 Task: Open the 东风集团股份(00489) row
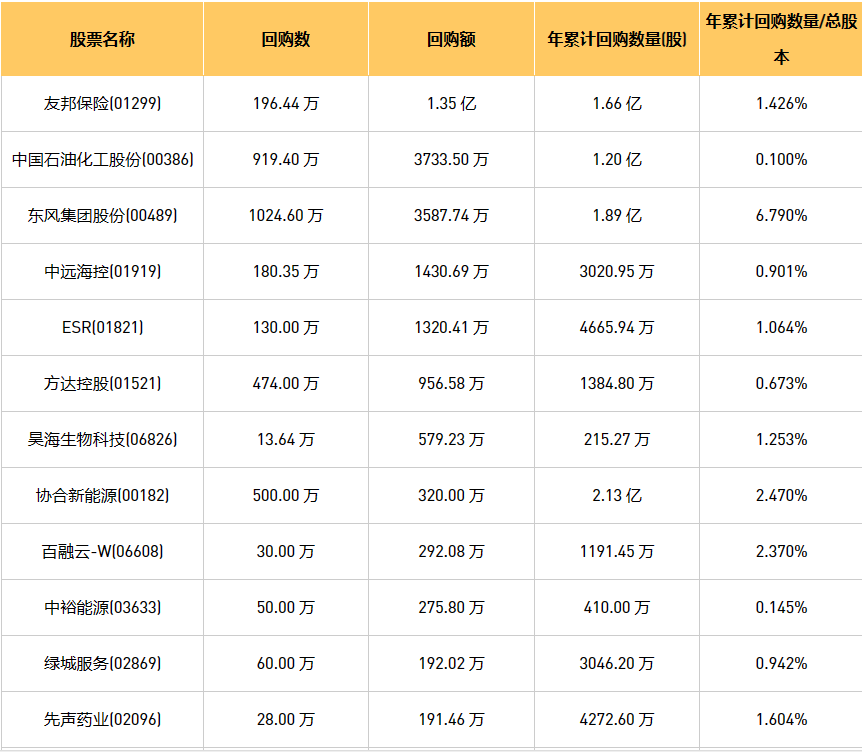pos(102,215)
